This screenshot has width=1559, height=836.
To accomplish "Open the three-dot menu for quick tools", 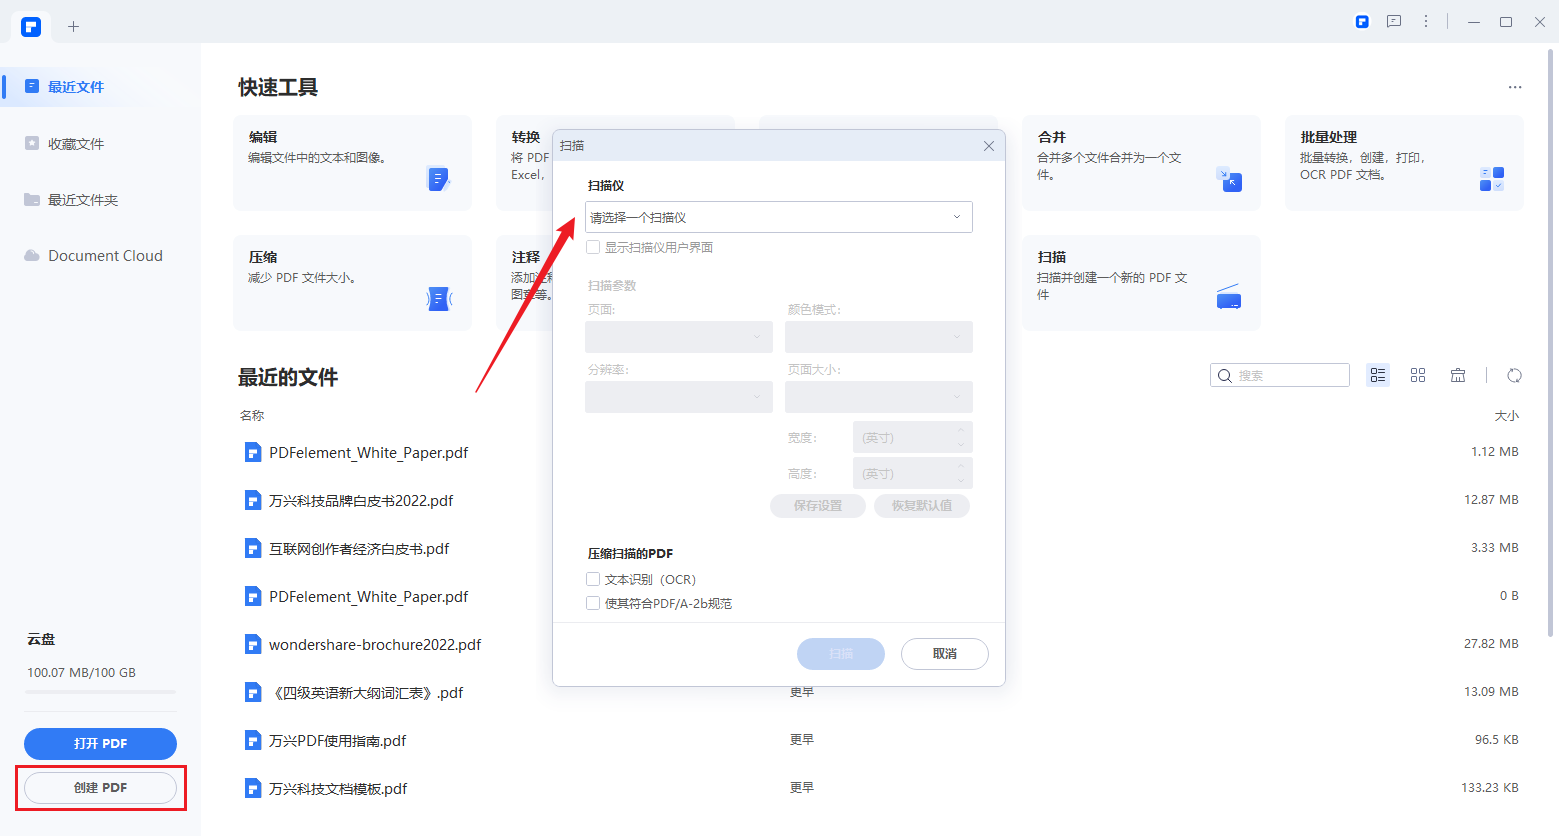I will click(x=1515, y=88).
